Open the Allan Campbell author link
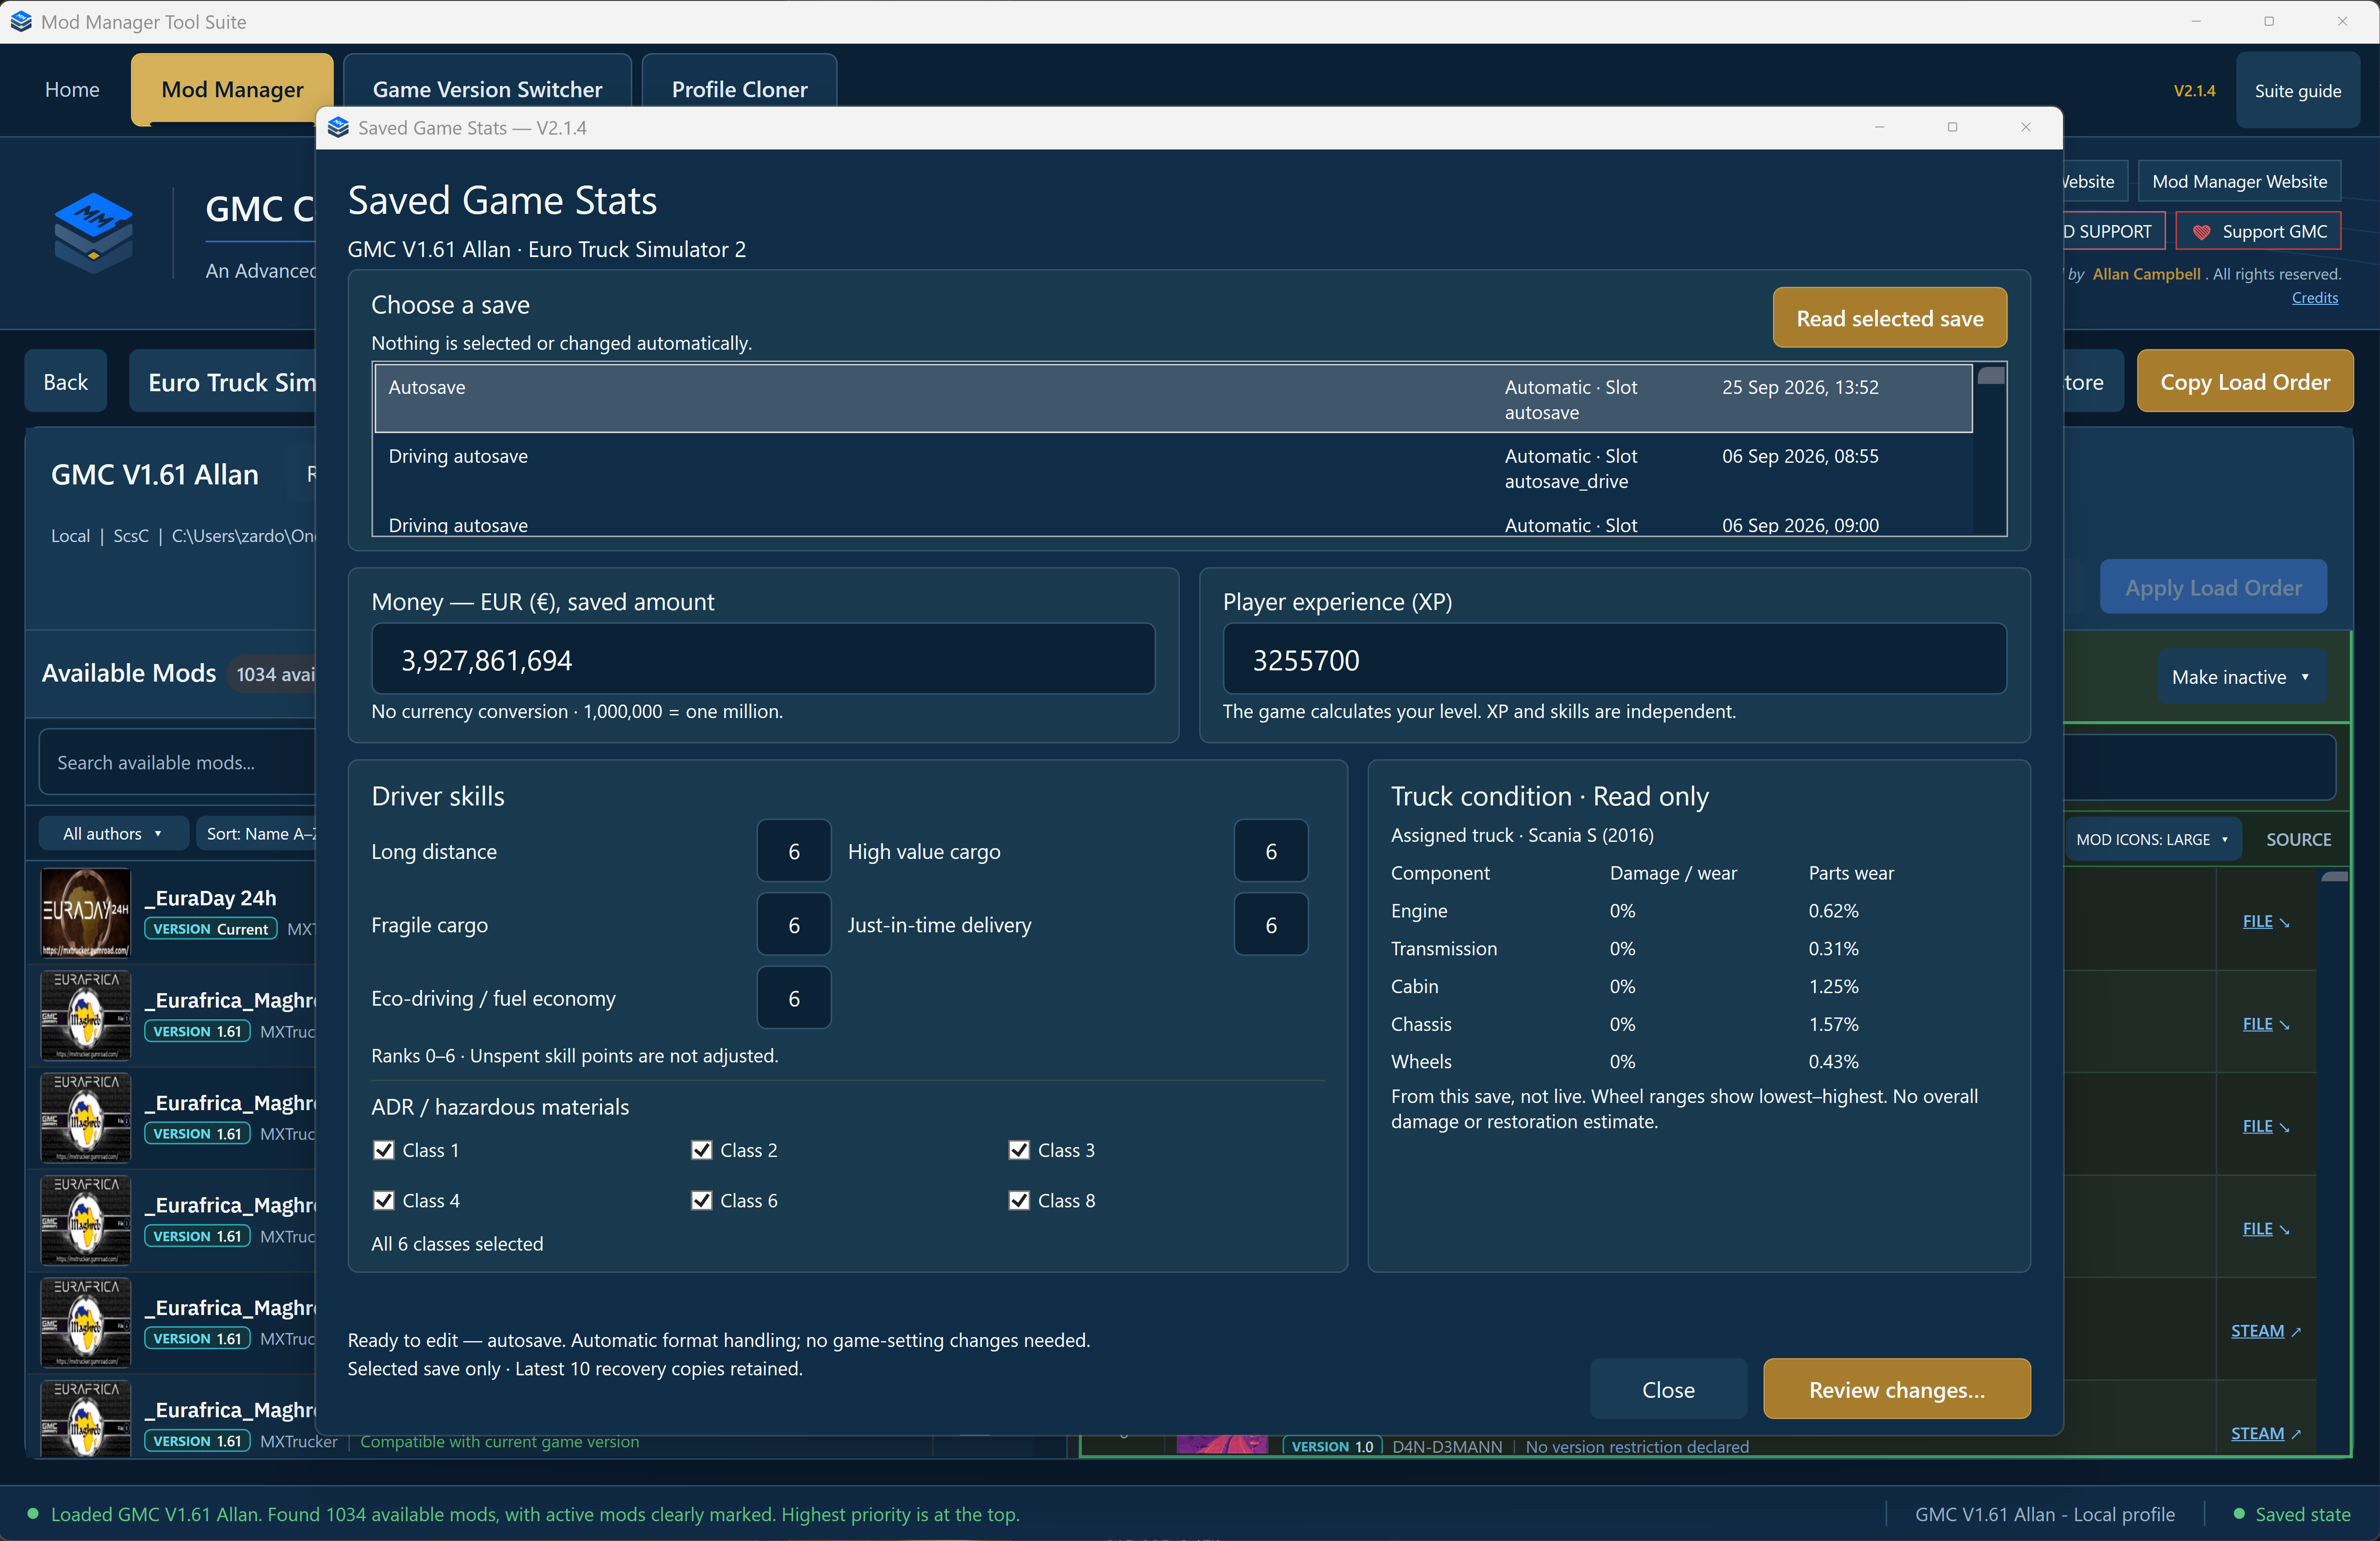This screenshot has width=2380, height=1541. [x=2146, y=274]
